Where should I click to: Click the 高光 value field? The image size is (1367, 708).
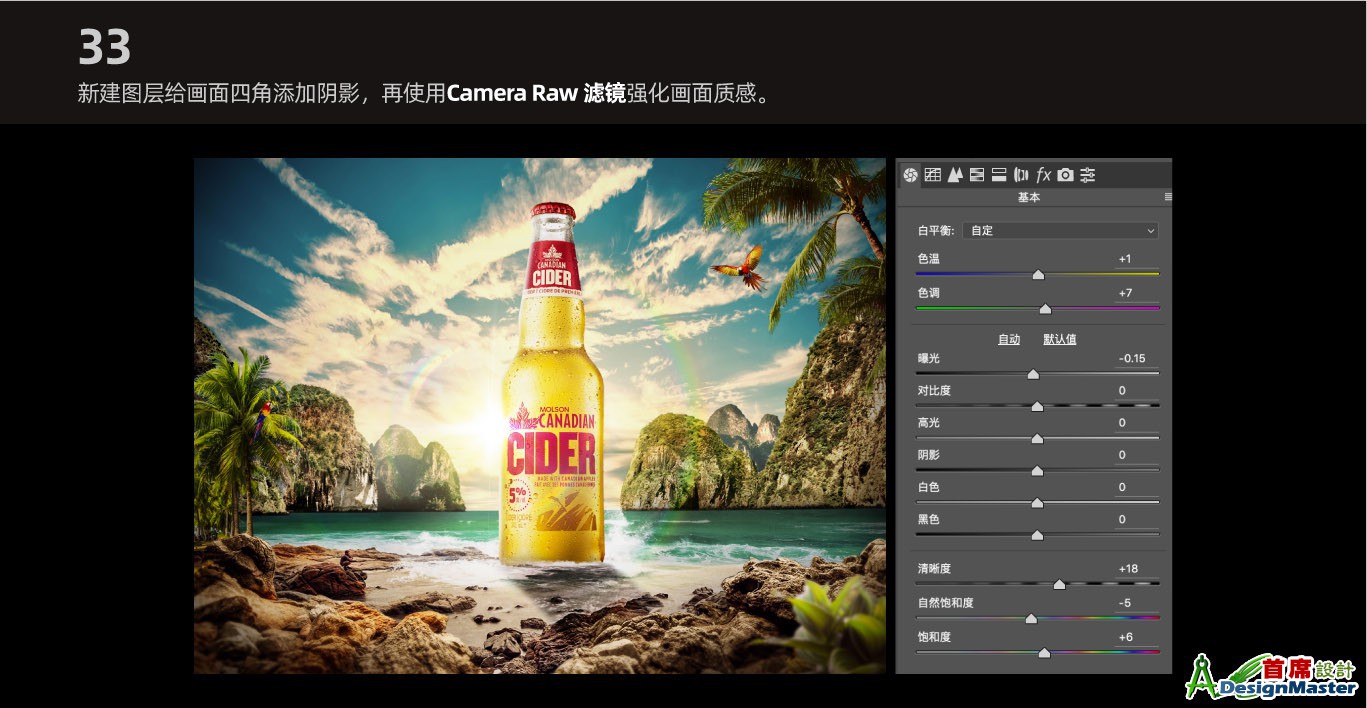pos(1137,423)
